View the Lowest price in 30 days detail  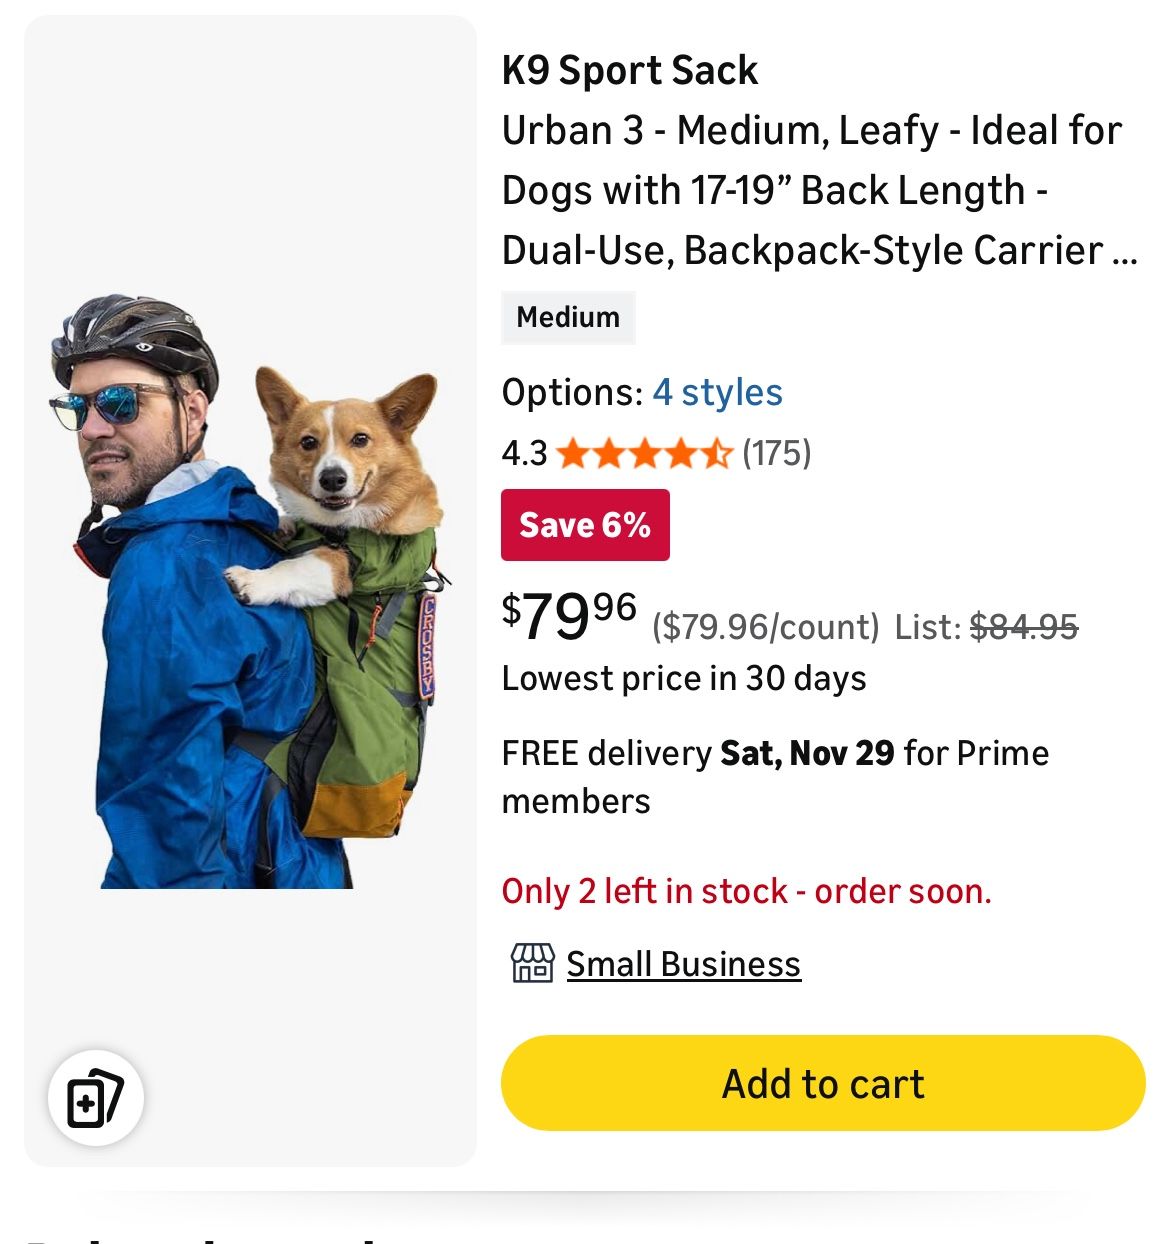[x=685, y=677]
